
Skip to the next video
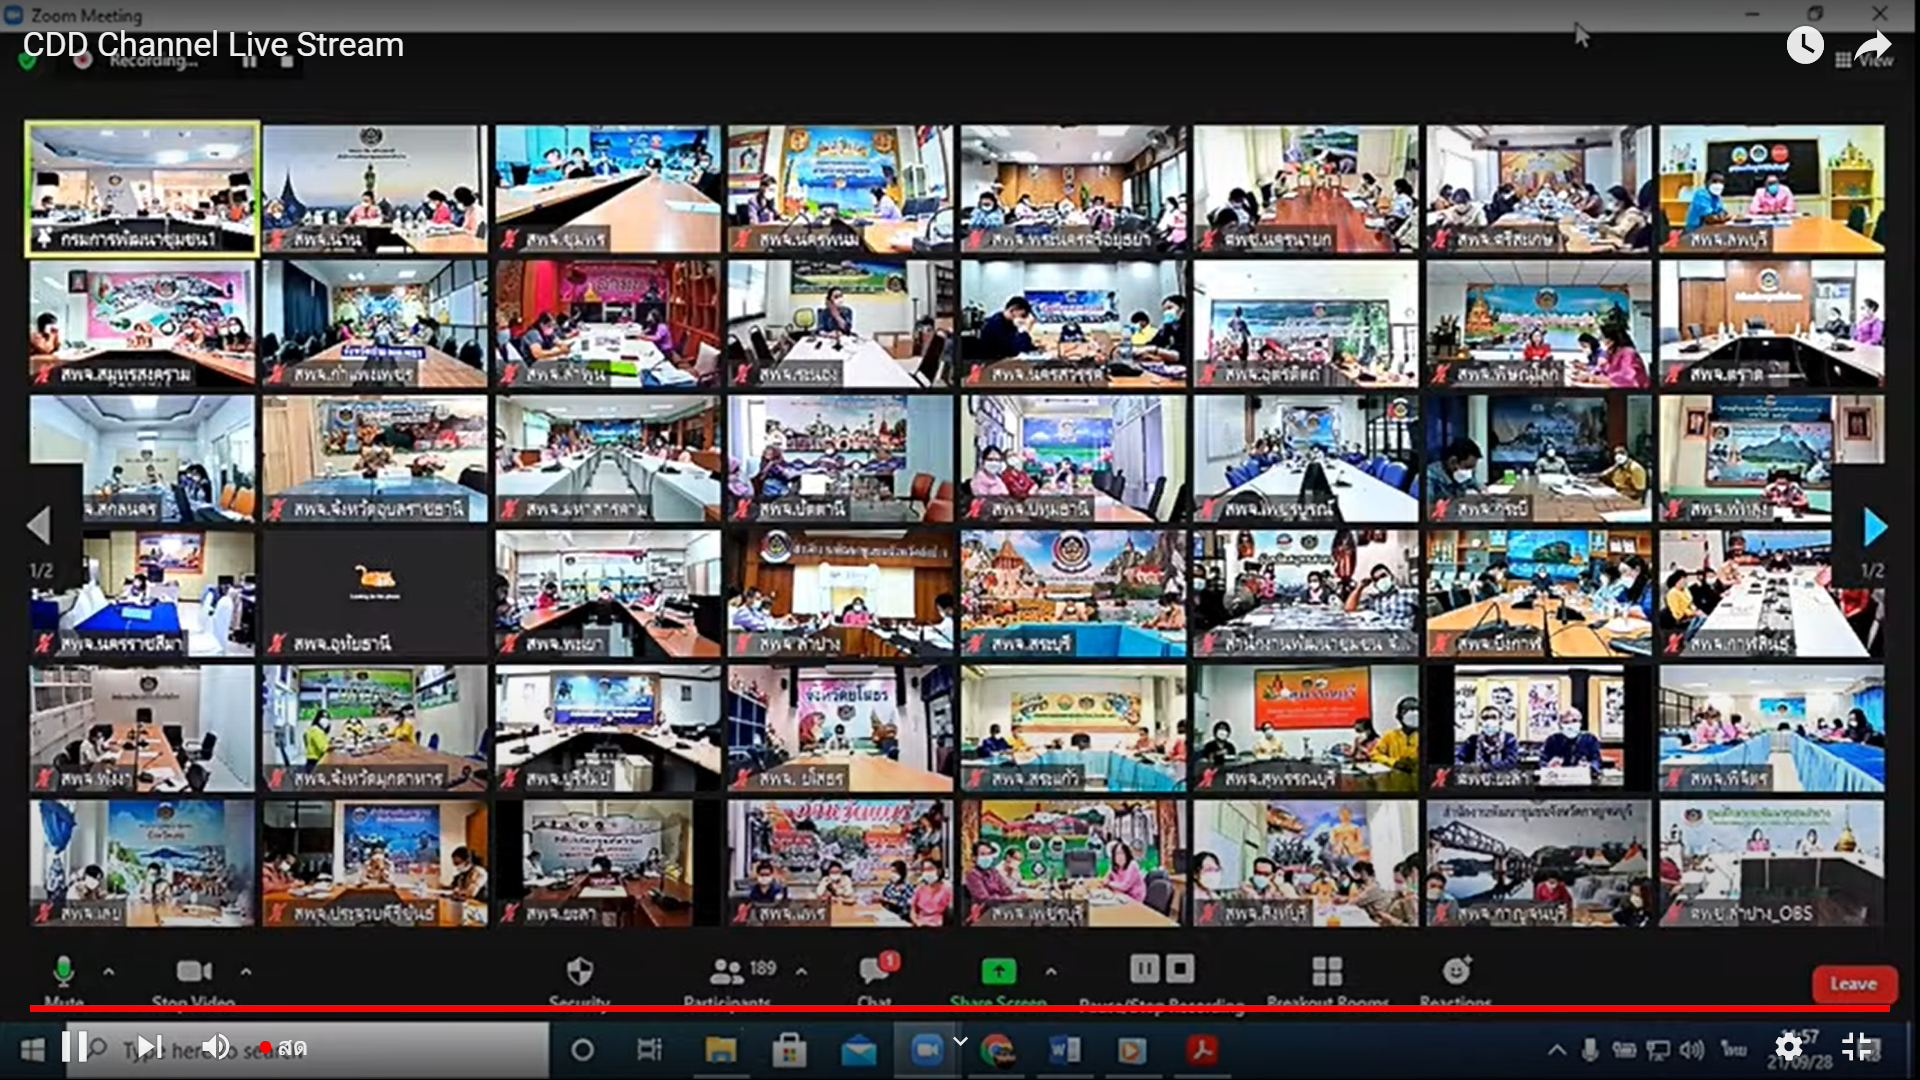[x=150, y=1047]
